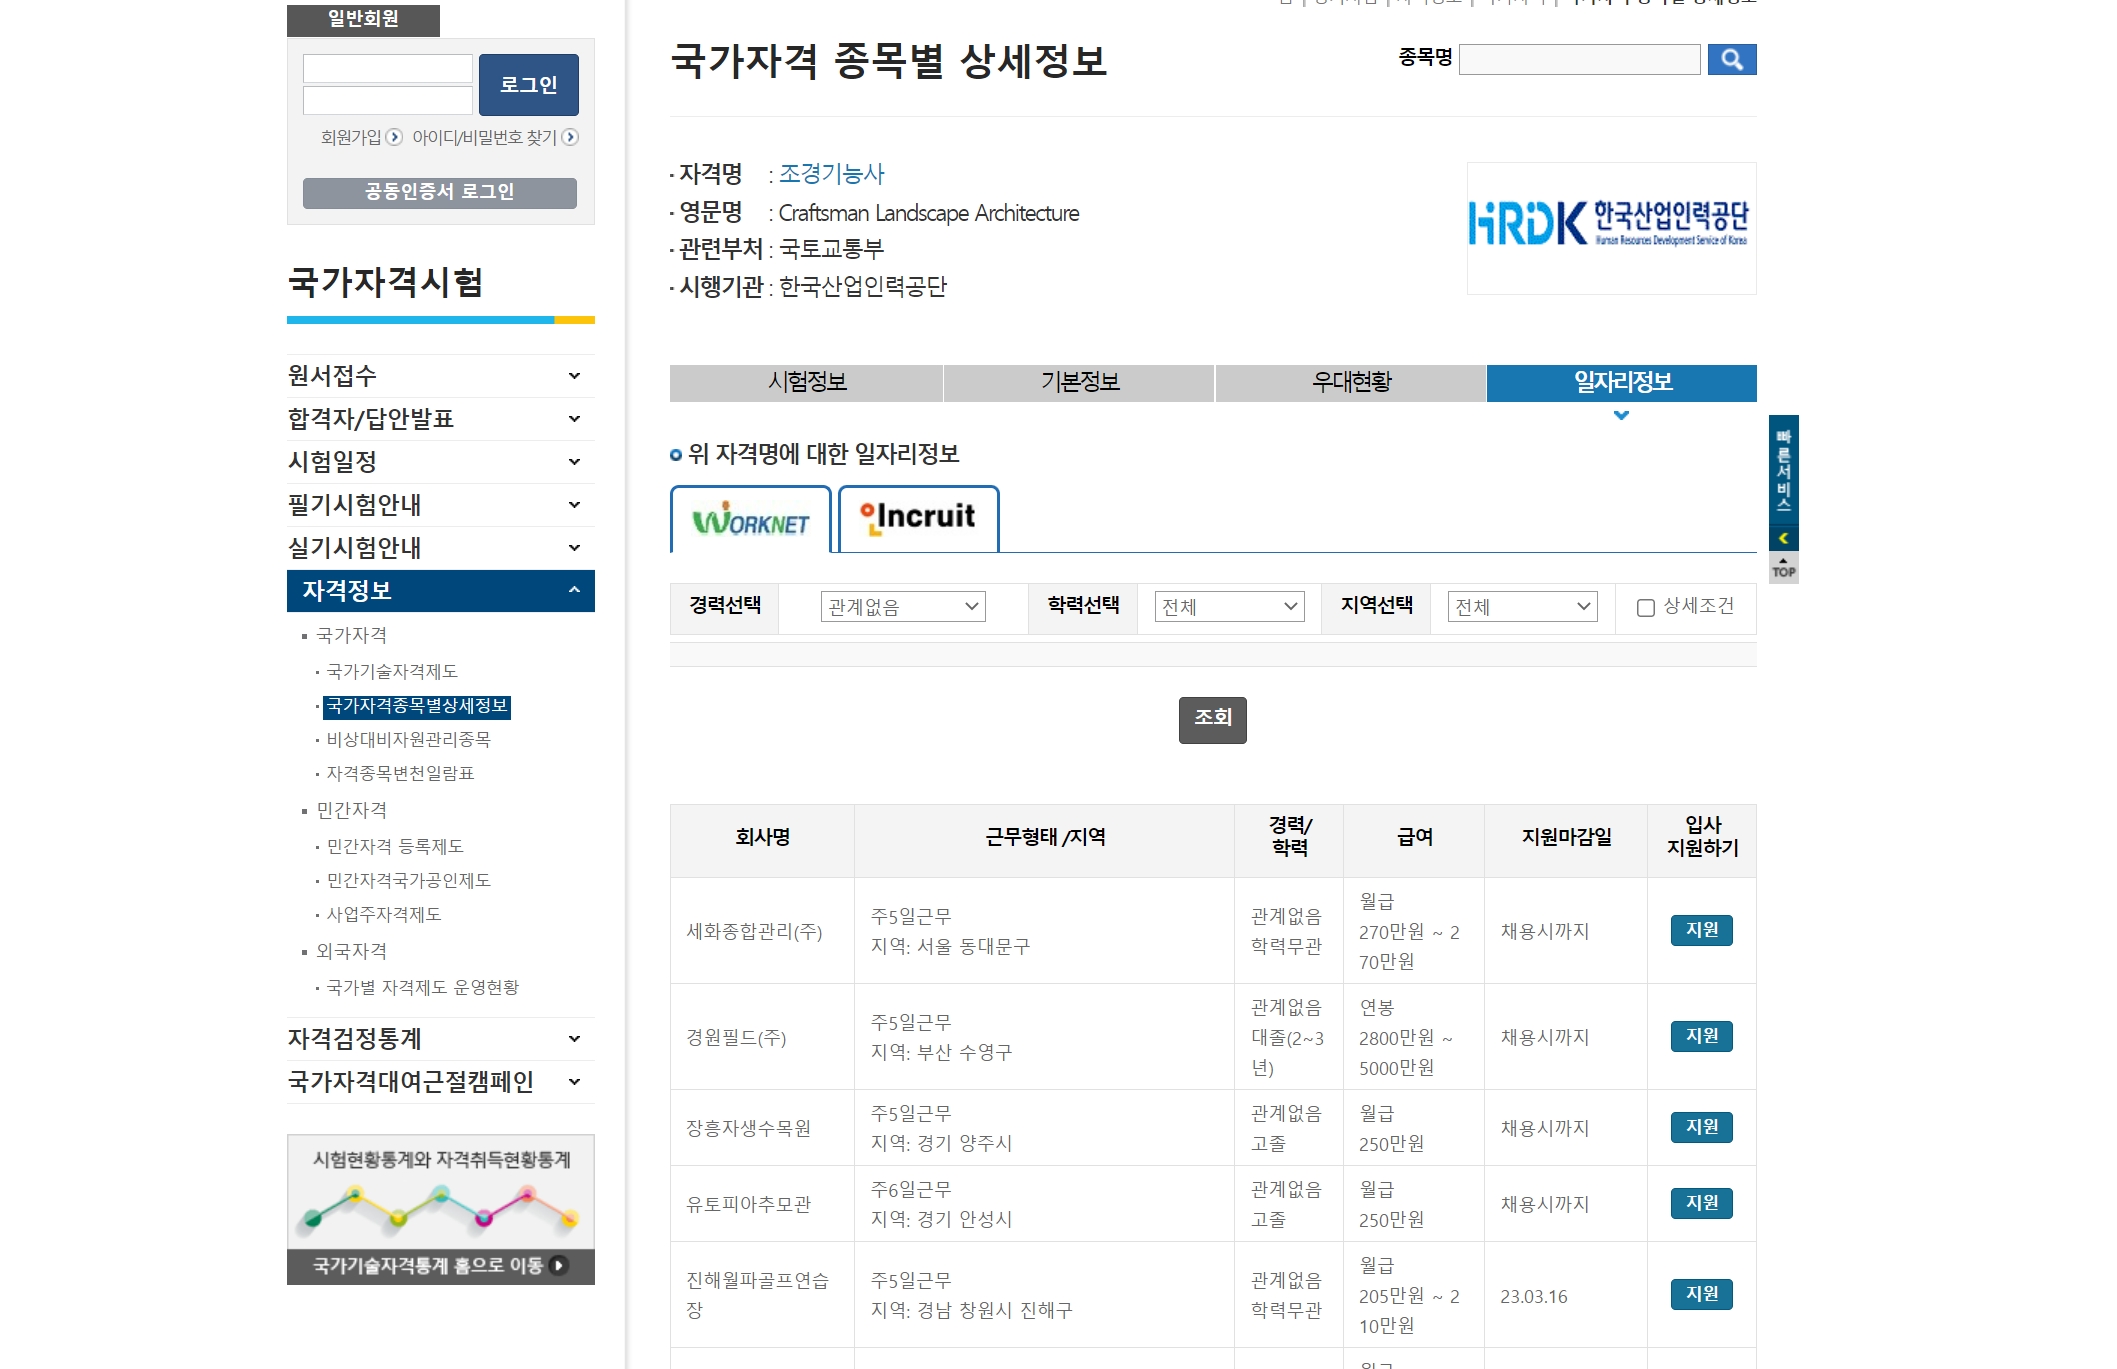Switch to the 우대현황 tab

[x=1351, y=383]
